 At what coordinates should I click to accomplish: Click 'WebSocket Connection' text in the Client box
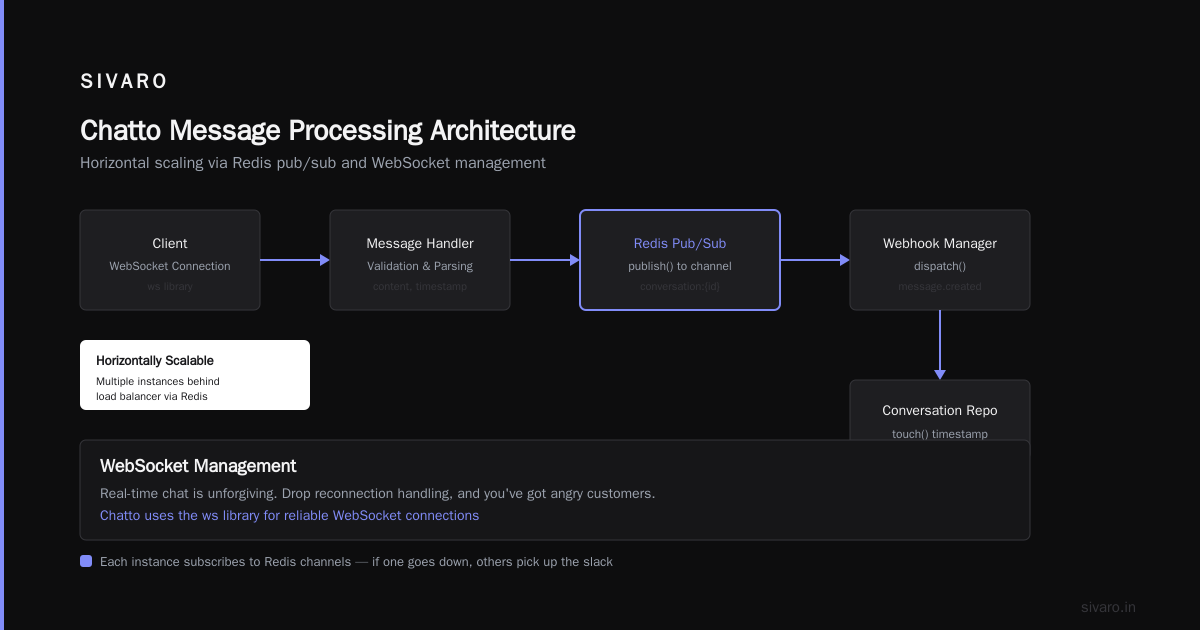tap(170, 266)
